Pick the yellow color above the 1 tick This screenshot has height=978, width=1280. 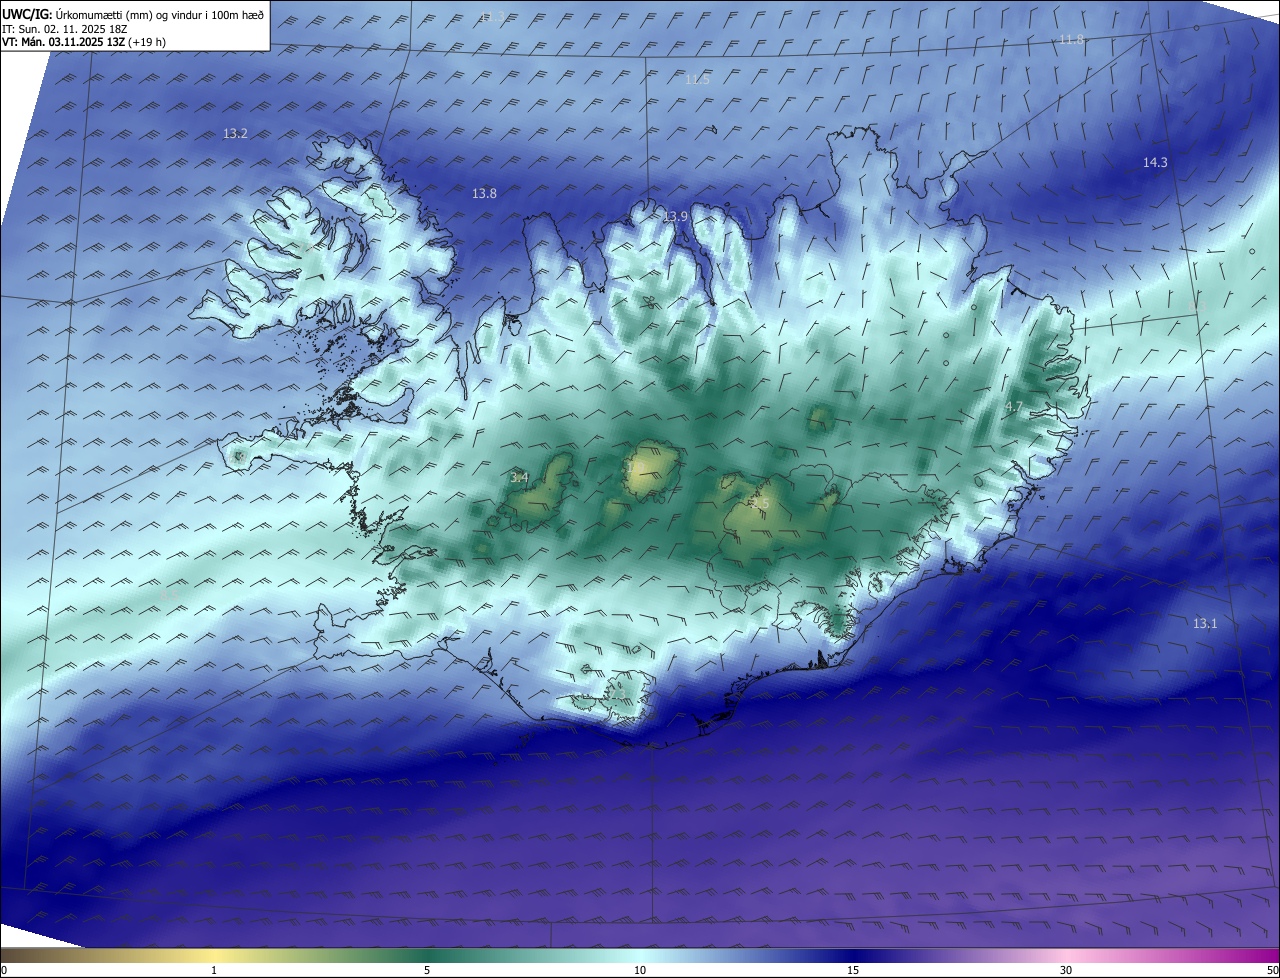[x=214, y=955]
